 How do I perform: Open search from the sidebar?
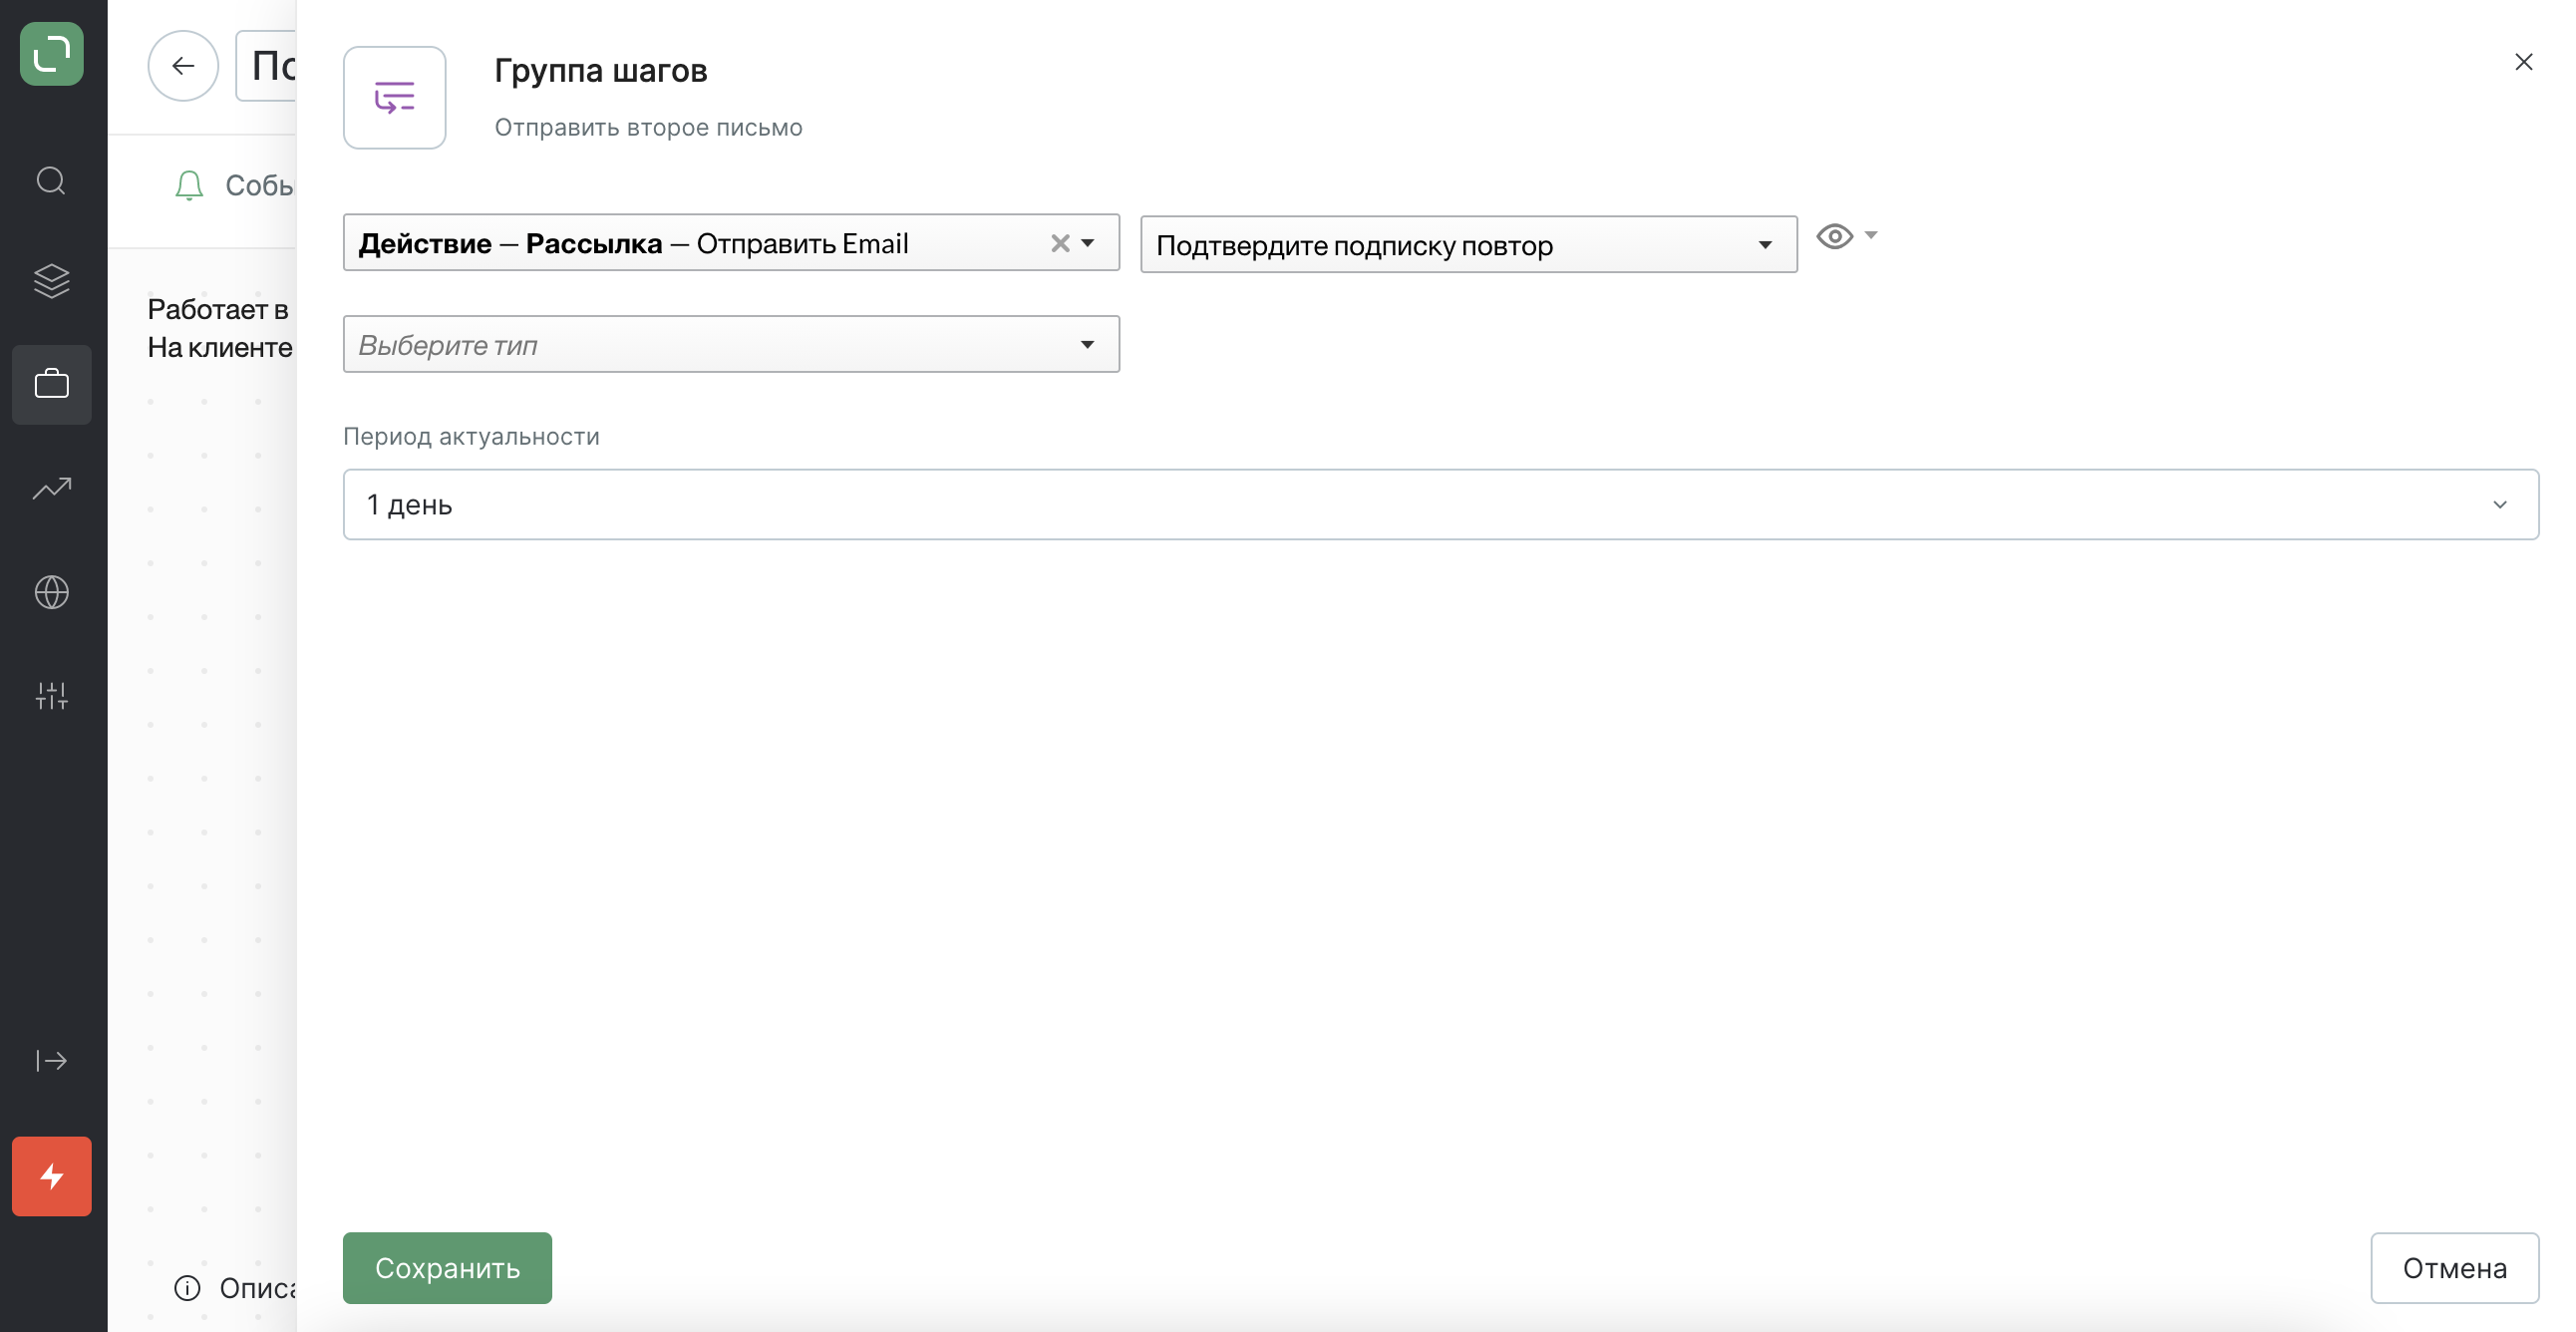point(52,181)
